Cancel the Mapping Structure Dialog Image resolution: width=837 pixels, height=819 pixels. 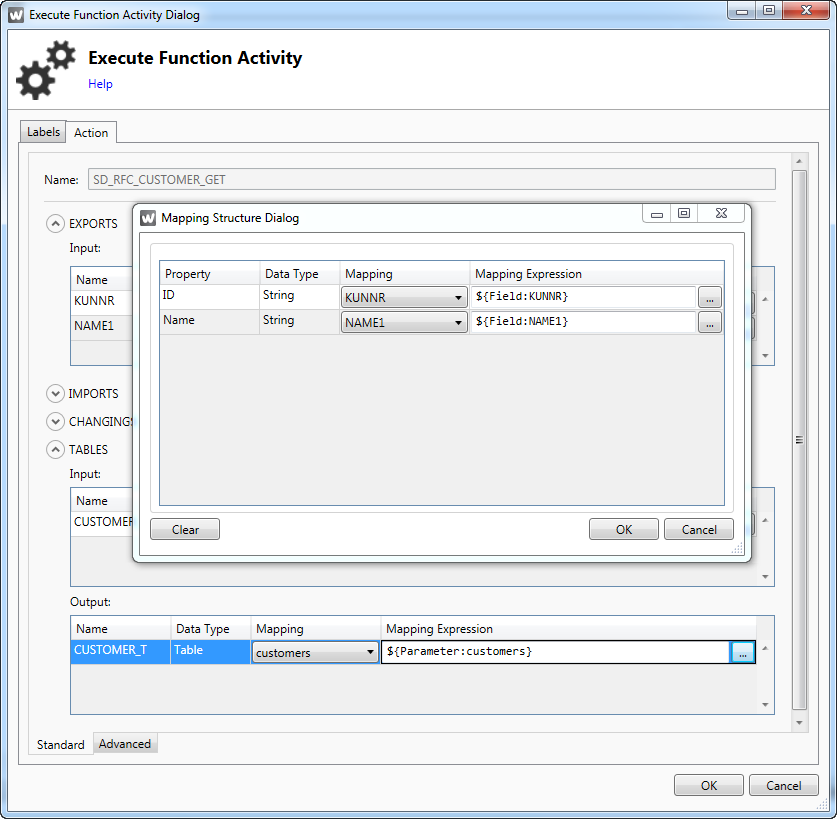point(698,530)
